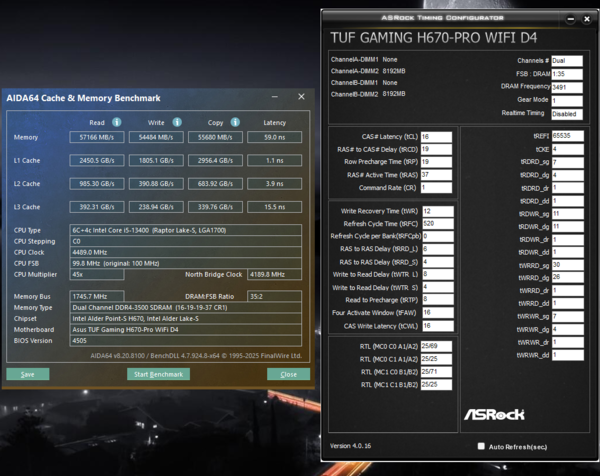
Task: Select the Realtime Timing field showing Disabled
Action: [x=567, y=114]
